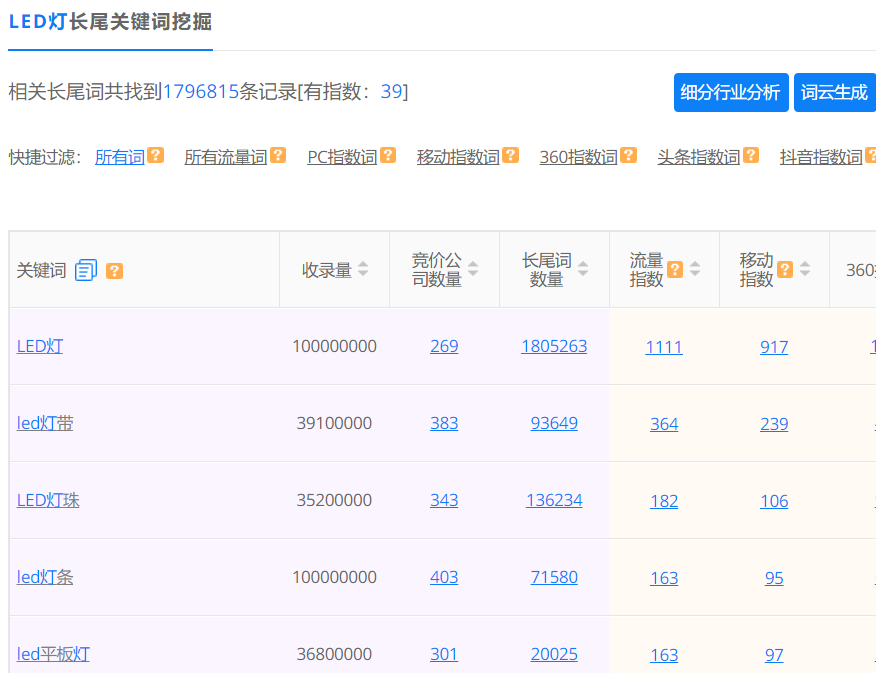This screenshot has width=876, height=673.
Task: Click the copy icon beside 关键词 header
Action: [x=86, y=269]
